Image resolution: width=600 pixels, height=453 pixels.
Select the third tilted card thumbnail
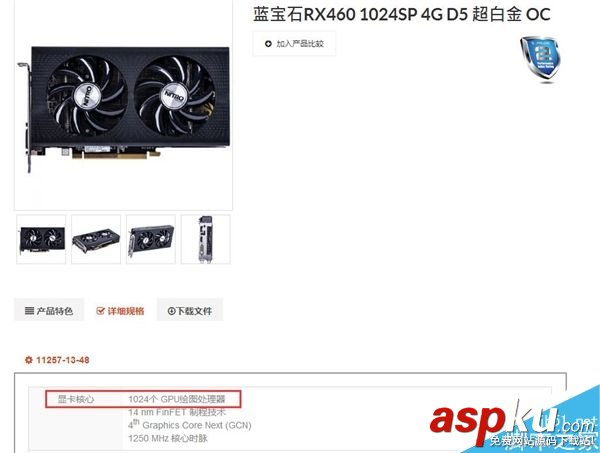151,239
